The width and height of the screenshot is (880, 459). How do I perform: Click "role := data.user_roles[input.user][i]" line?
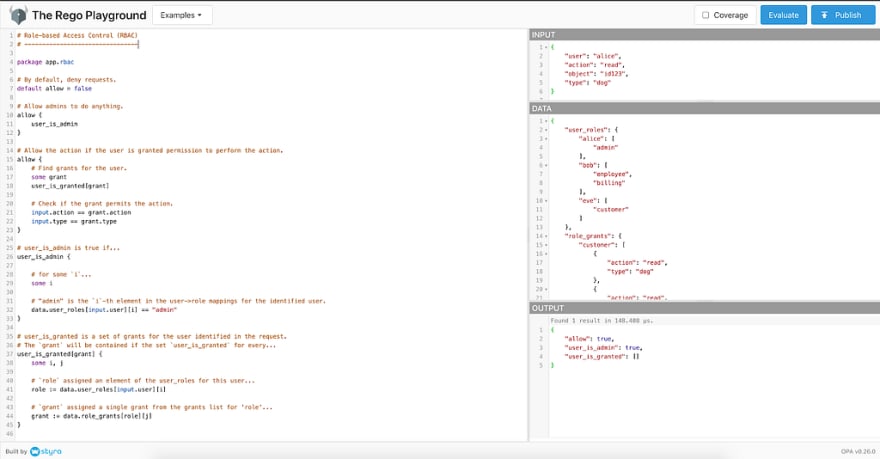tap(98, 389)
